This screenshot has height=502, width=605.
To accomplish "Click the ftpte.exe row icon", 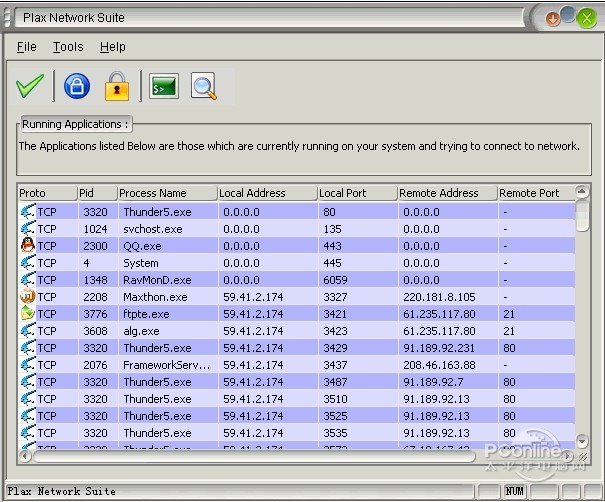I will click(x=27, y=314).
